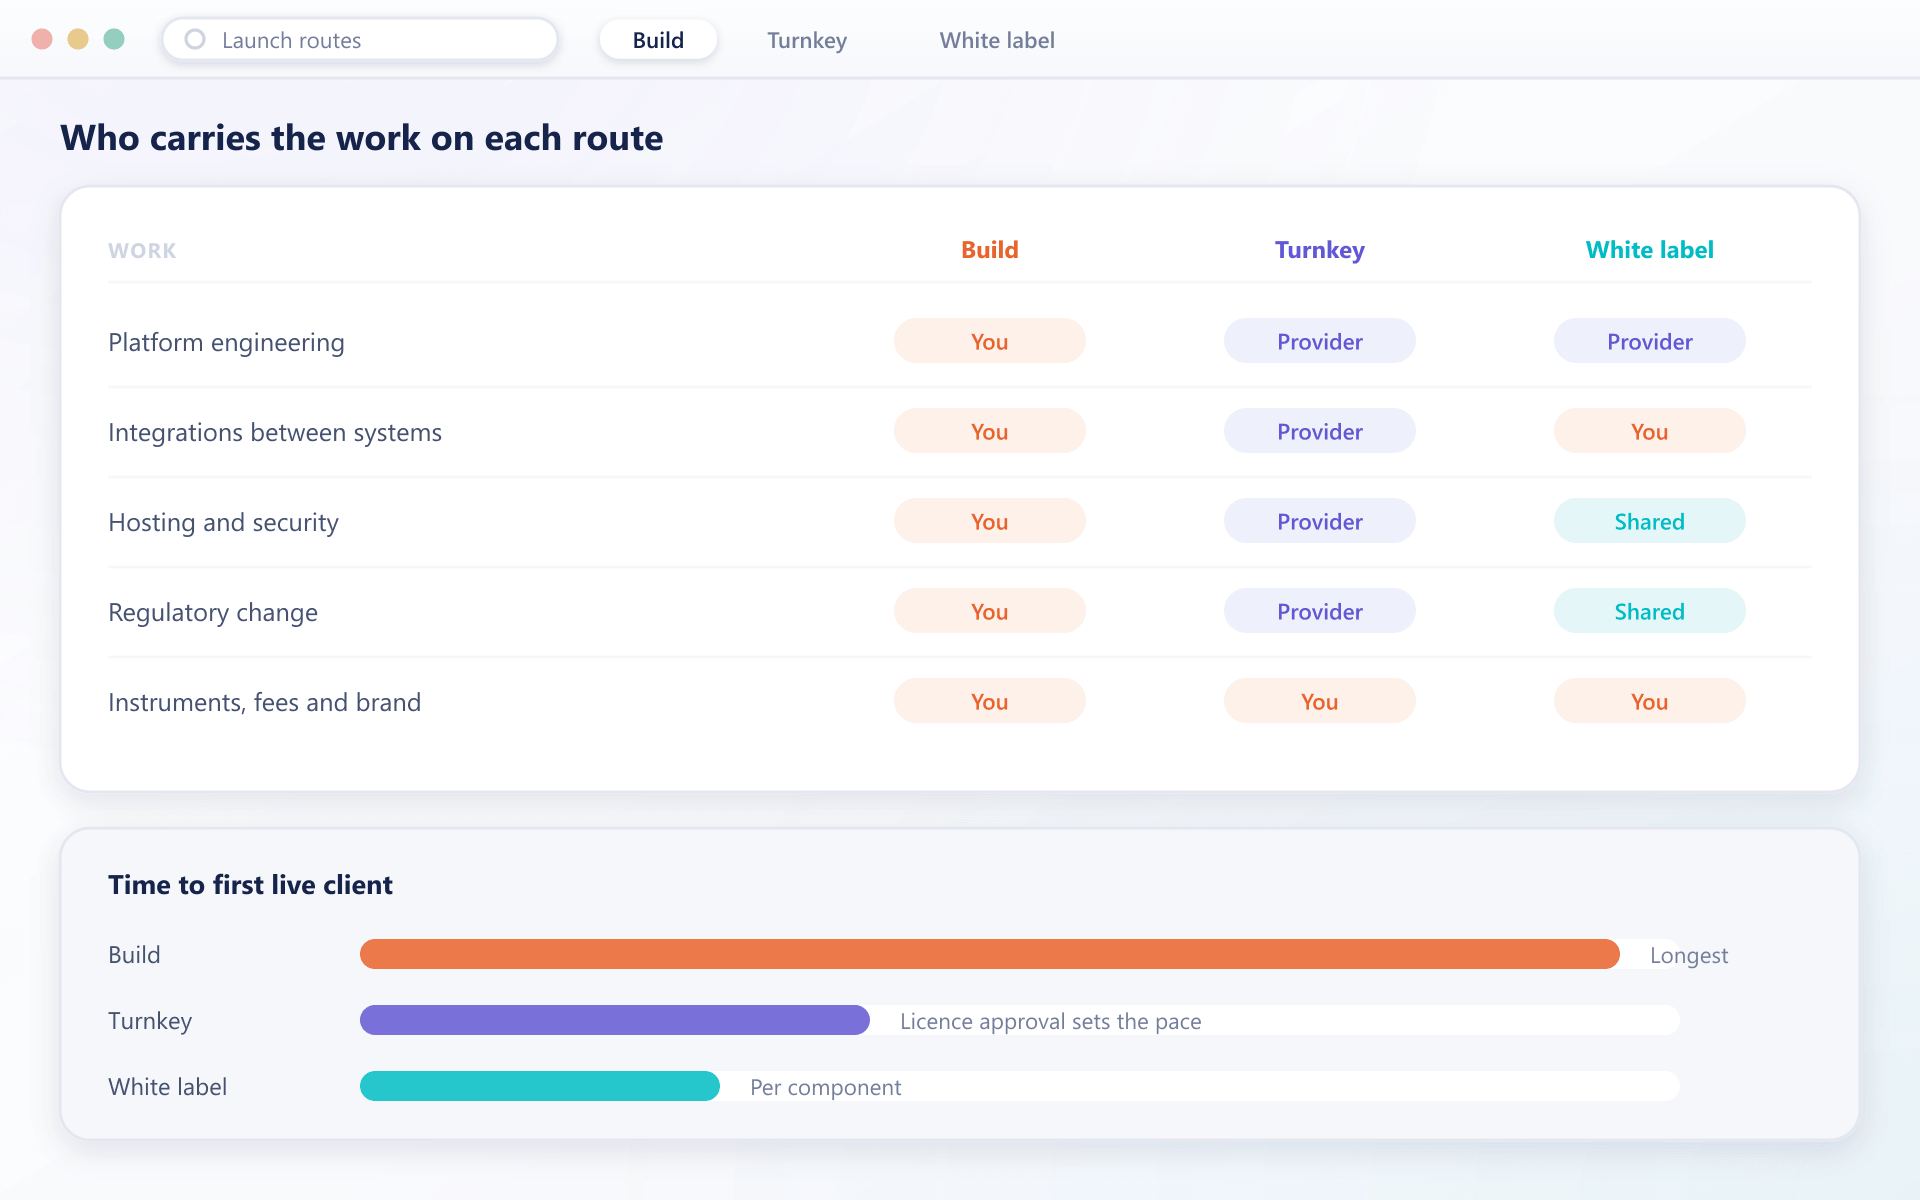Click Turnkey 'Provider' pill for Hosting and security
The image size is (1920, 1200).
coord(1320,521)
